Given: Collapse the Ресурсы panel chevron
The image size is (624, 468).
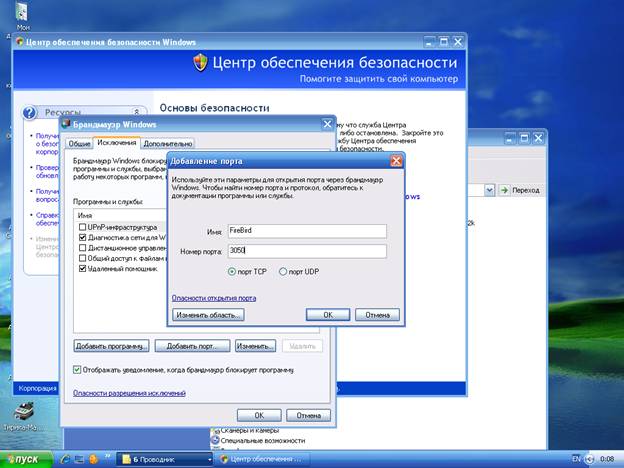Looking at the screenshot, I should [x=136, y=112].
